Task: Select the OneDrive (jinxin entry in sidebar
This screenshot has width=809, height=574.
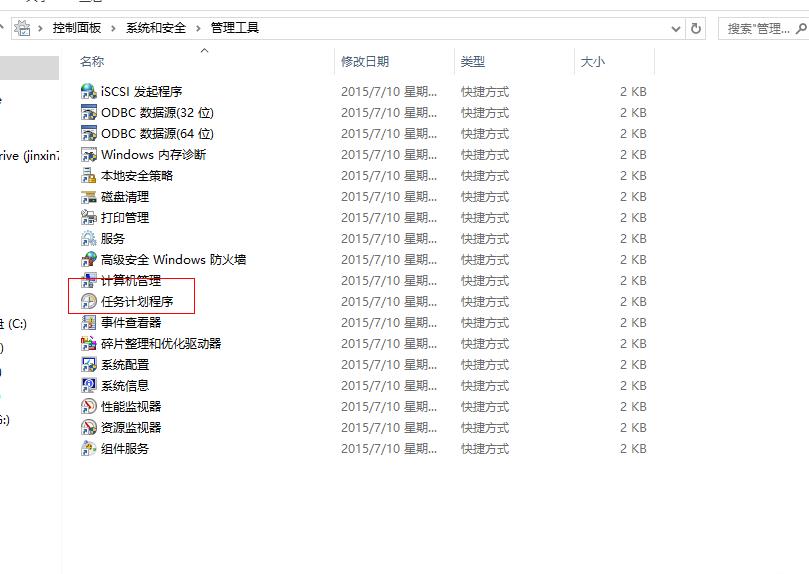Action: pyautogui.click(x=29, y=155)
